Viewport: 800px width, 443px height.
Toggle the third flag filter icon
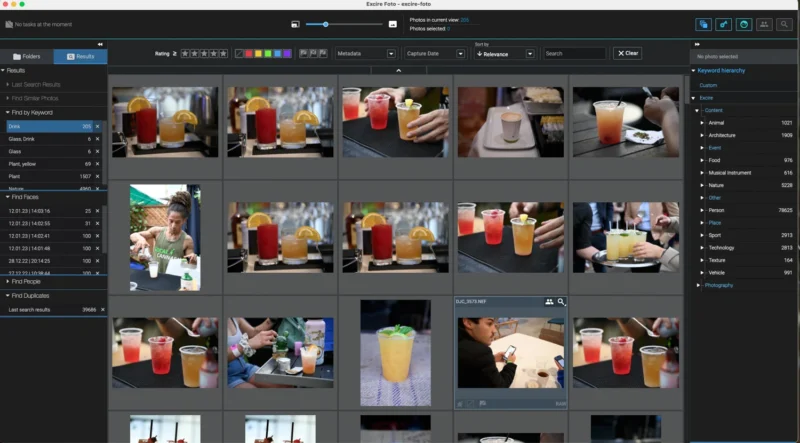point(323,53)
